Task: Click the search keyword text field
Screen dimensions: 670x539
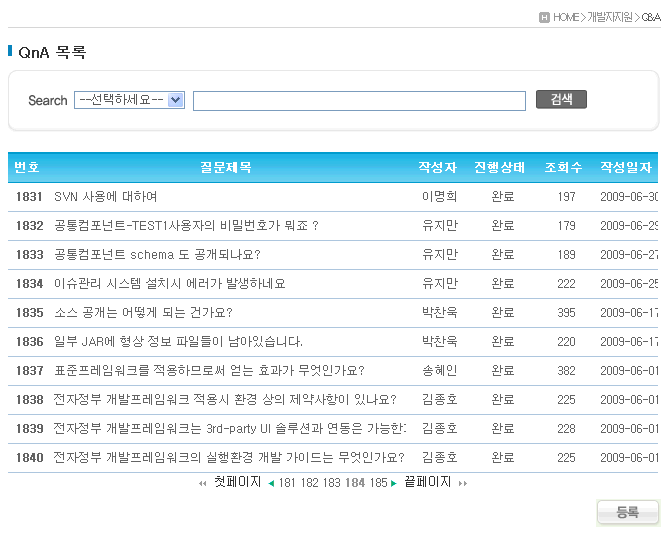Action: [x=359, y=101]
